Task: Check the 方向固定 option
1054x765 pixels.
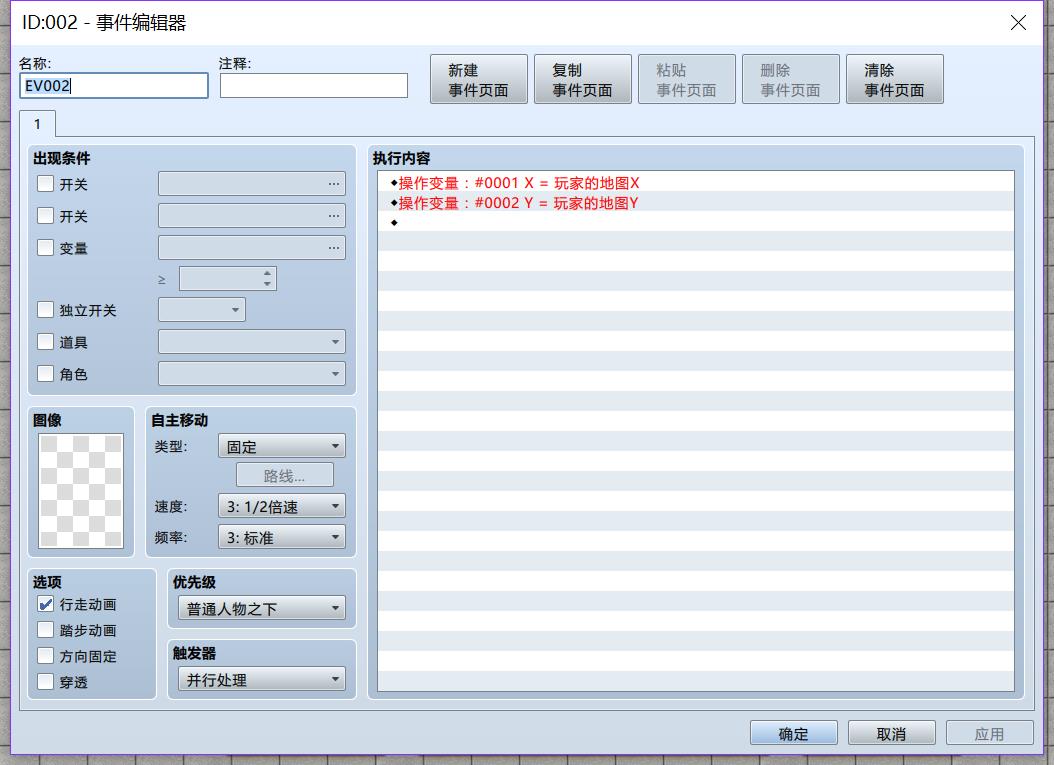Action: point(45,656)
